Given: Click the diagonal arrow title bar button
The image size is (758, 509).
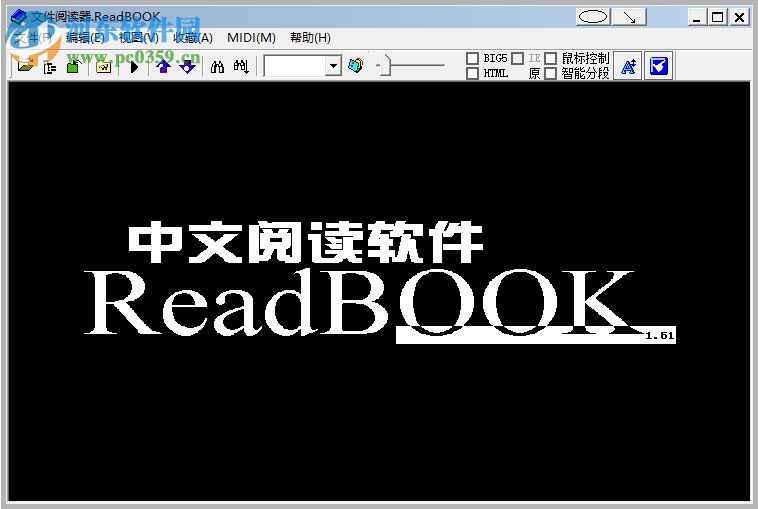Looking at the screenshot, I should (629, 17).
